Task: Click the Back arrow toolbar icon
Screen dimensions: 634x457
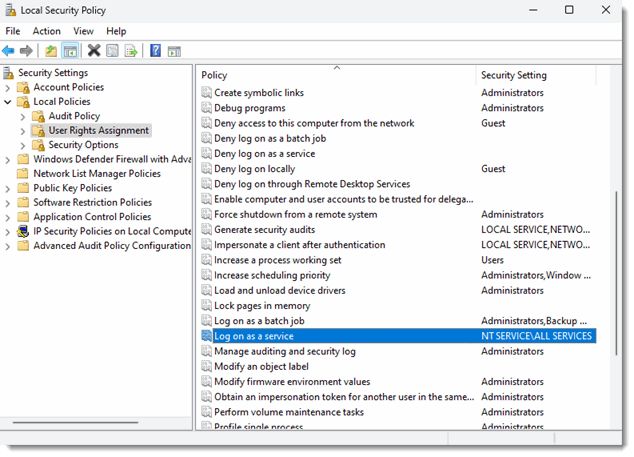Action: coord(8,51)
